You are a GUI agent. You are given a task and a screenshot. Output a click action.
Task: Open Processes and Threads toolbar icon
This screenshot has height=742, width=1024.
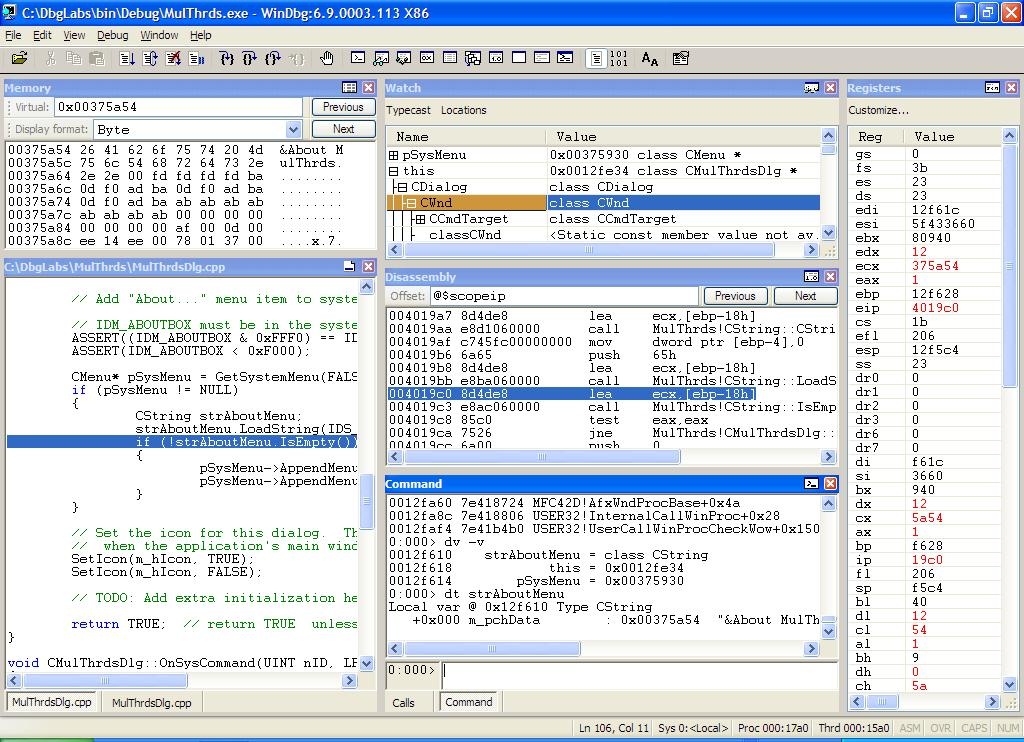(542, 58)
